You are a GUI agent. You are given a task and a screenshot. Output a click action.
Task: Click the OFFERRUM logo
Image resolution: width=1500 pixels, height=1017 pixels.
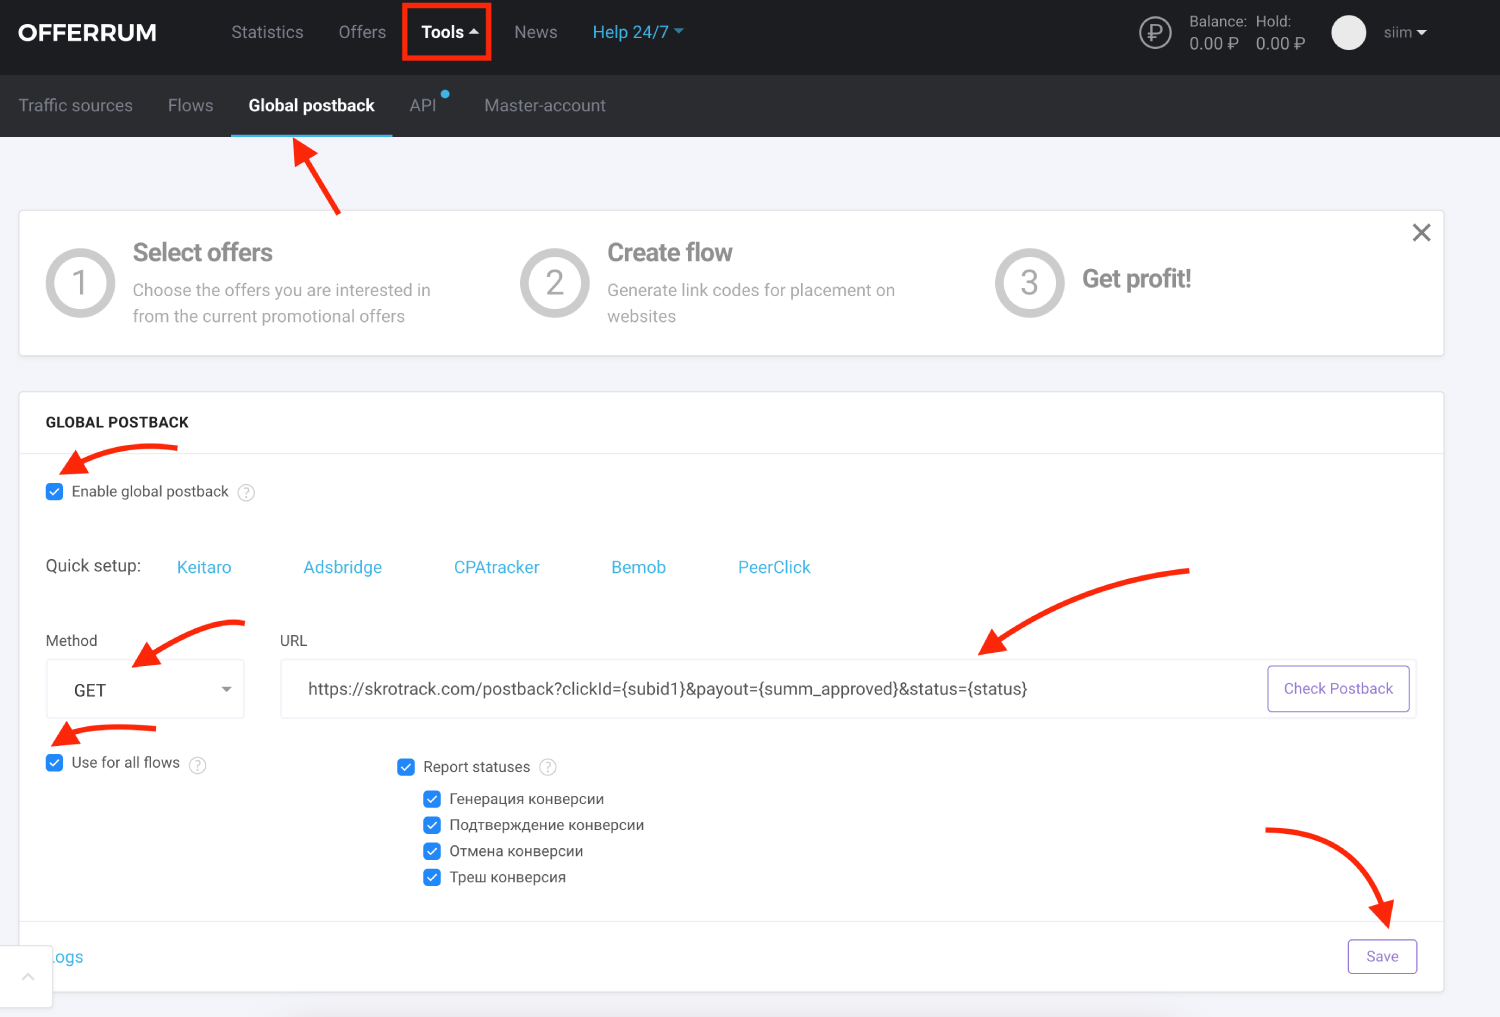tap(87, 32)
